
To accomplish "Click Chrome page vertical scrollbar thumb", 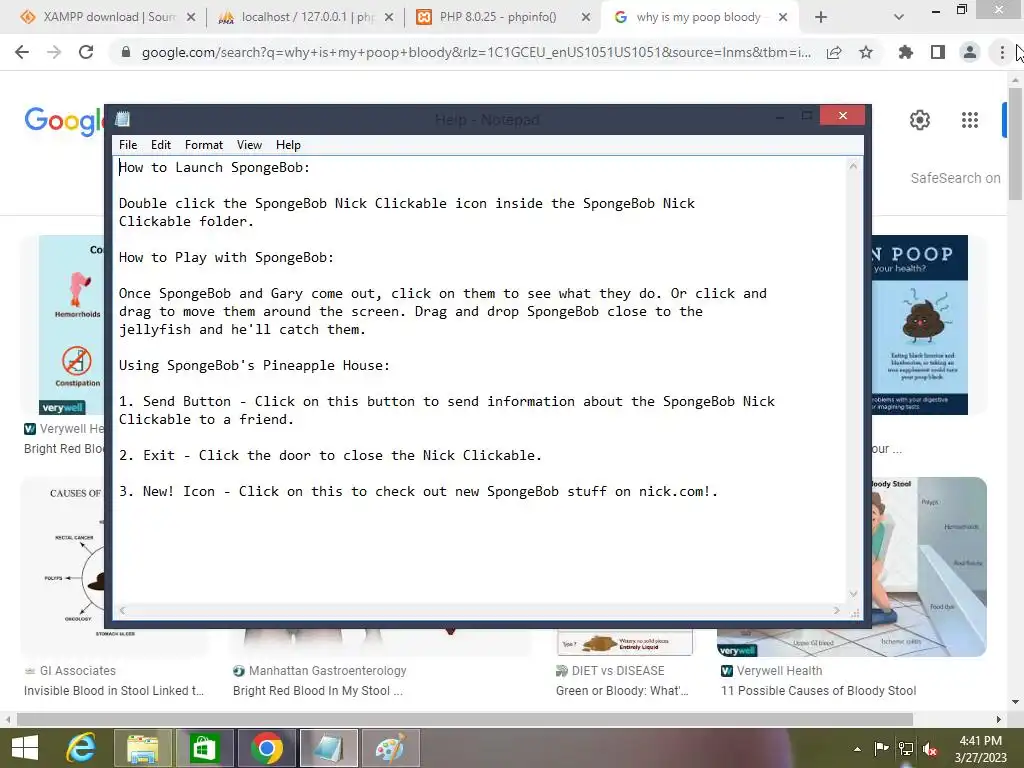I will (1015, 144).
